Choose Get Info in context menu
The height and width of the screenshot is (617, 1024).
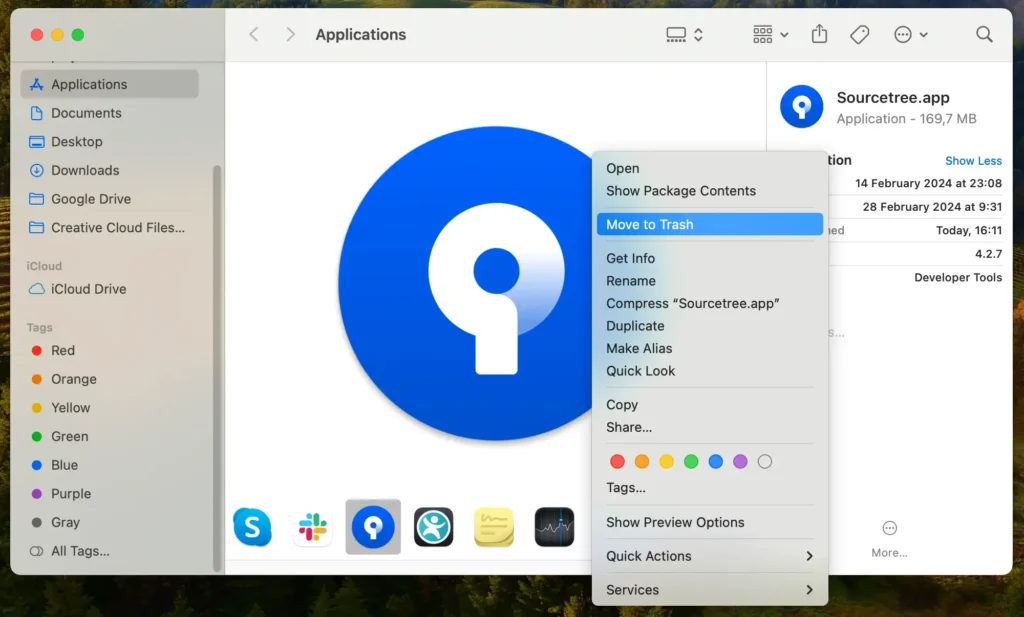click(x=710, y=259)
